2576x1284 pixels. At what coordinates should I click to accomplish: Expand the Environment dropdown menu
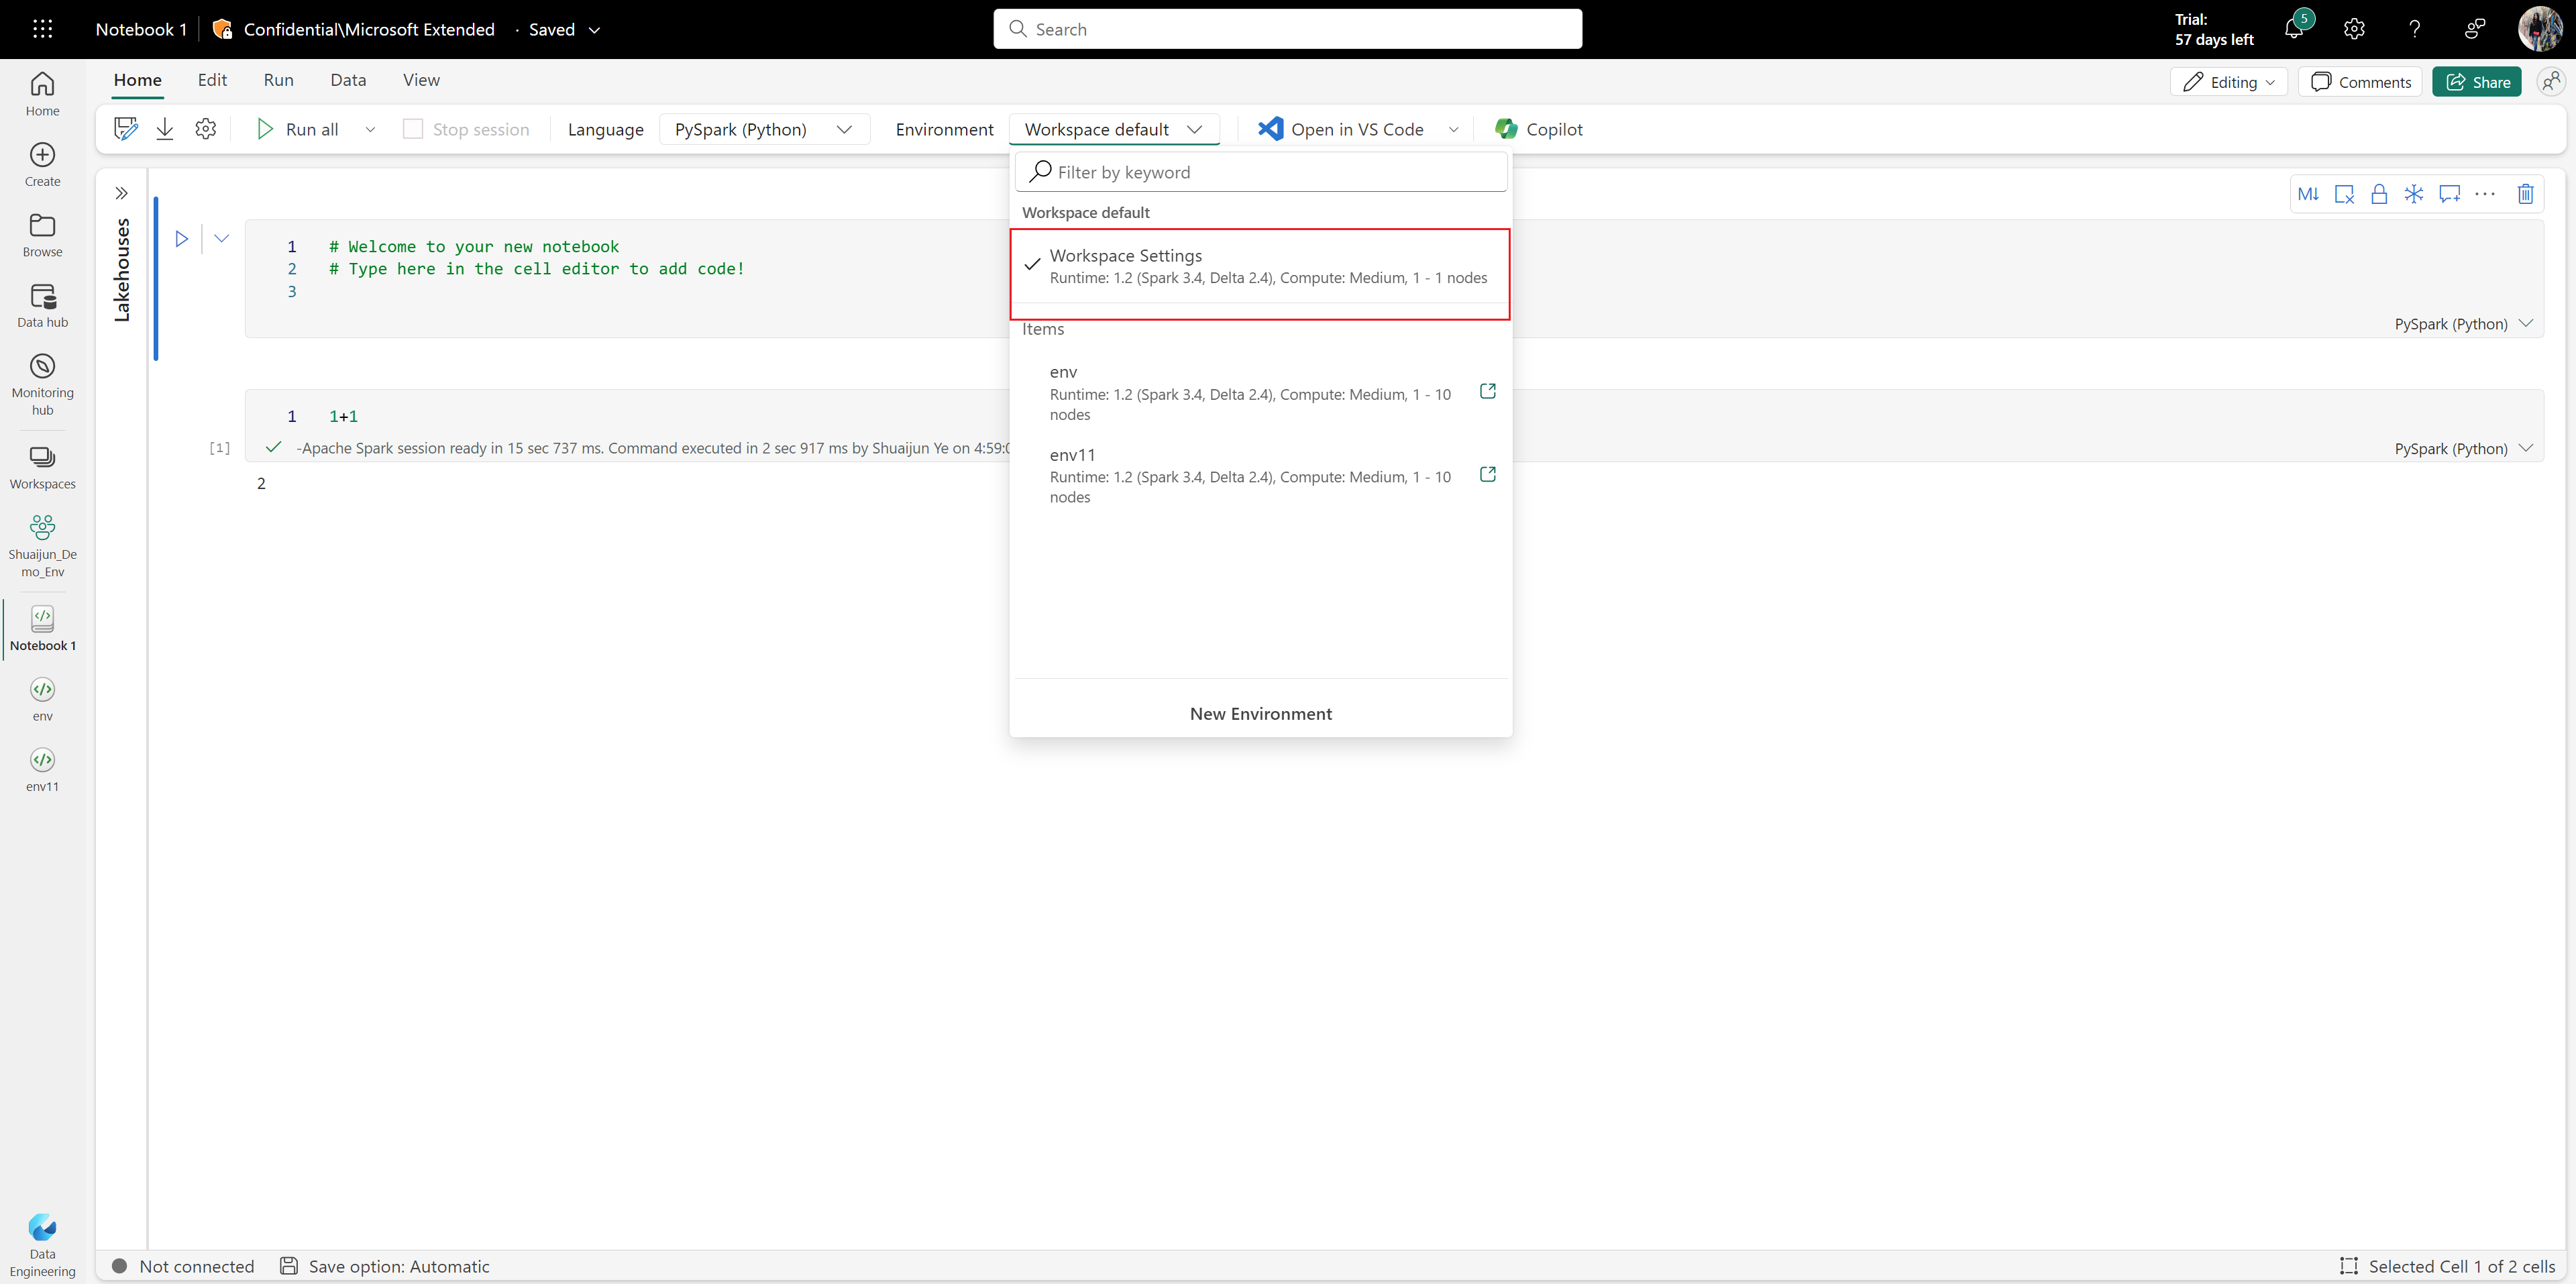click(x=1112, y=128)
